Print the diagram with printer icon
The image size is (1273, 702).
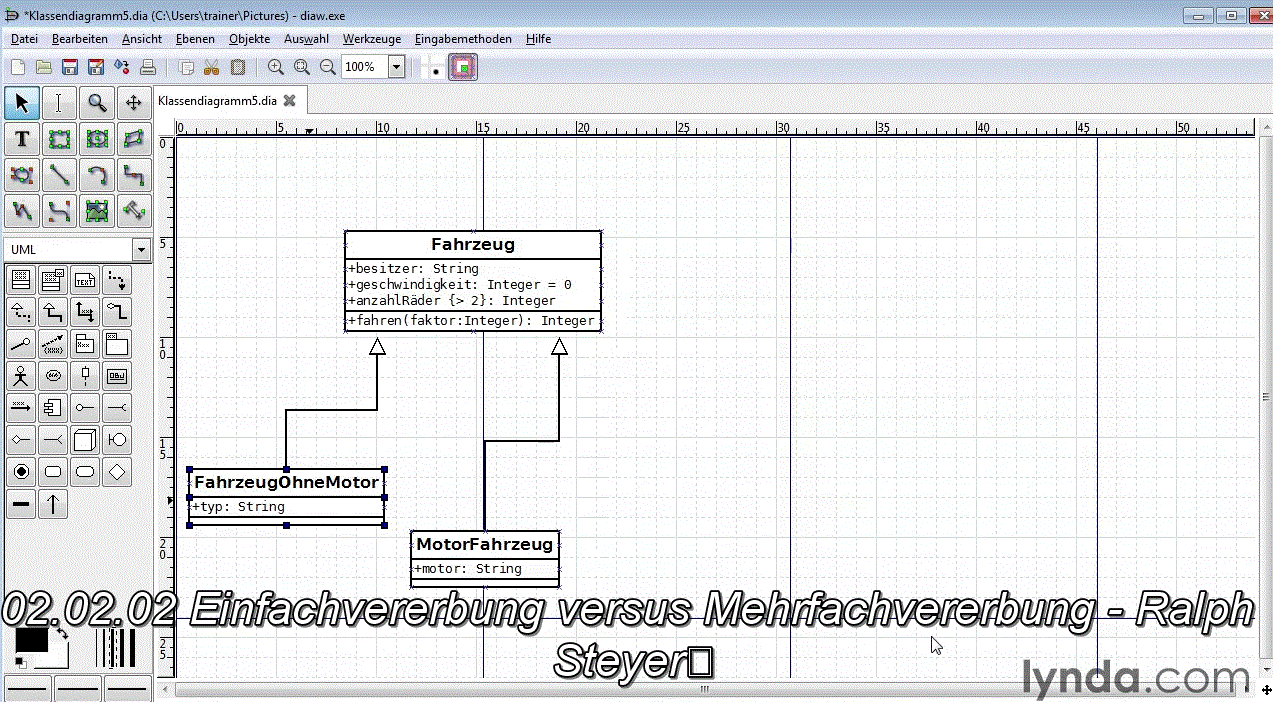tap(148, 67)
